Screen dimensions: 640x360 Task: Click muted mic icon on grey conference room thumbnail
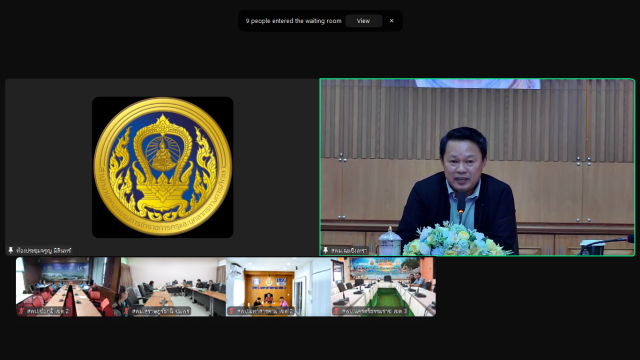pyautogui.click(x=127, y=311)
